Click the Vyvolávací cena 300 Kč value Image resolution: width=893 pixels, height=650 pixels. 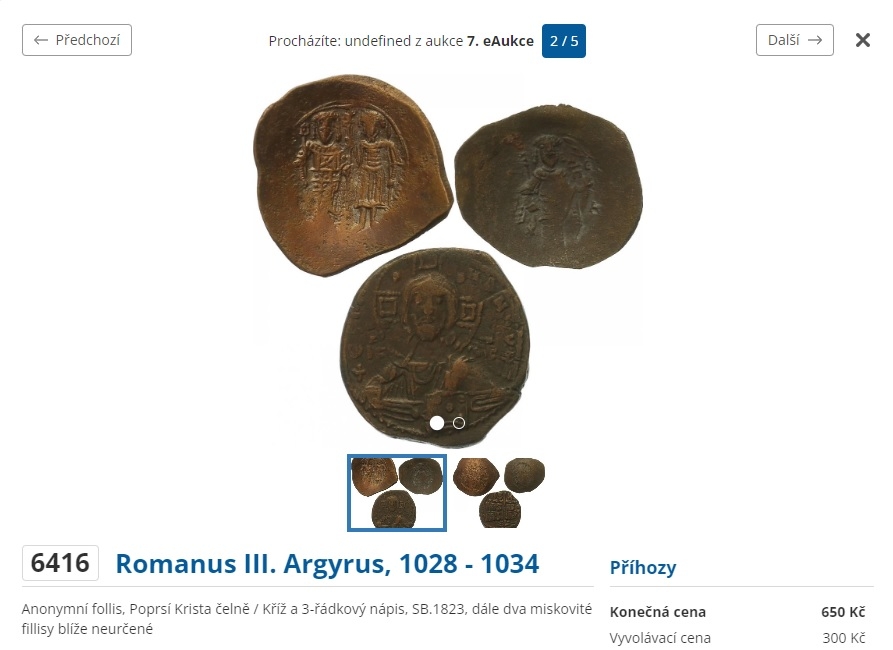843,637
